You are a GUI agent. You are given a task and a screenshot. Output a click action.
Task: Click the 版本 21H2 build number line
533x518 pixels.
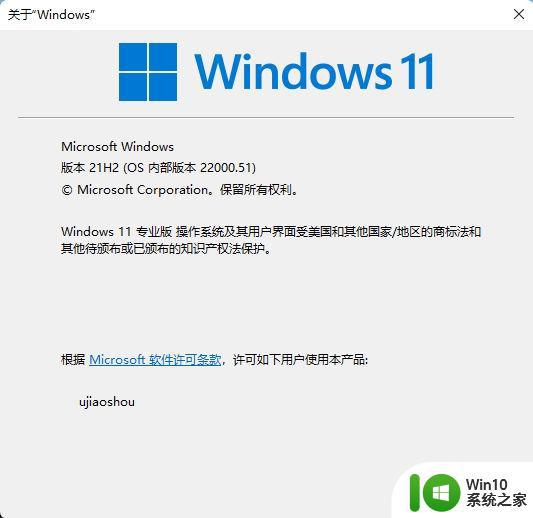(x=158, y=168)
